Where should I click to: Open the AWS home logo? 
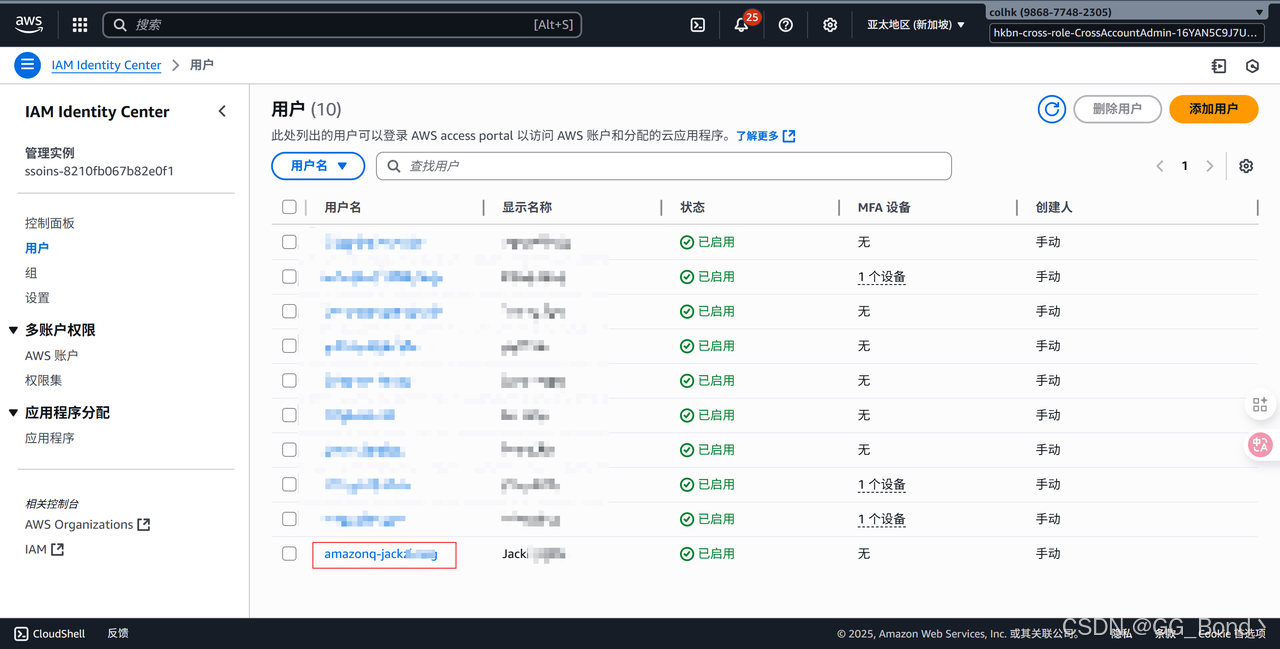[29, 24]
